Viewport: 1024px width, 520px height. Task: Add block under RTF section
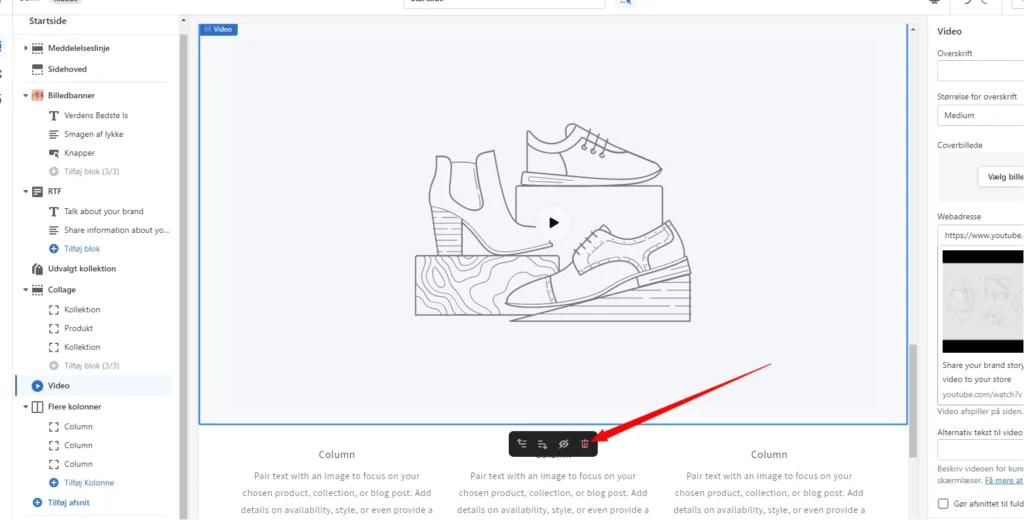coord(82,249)
